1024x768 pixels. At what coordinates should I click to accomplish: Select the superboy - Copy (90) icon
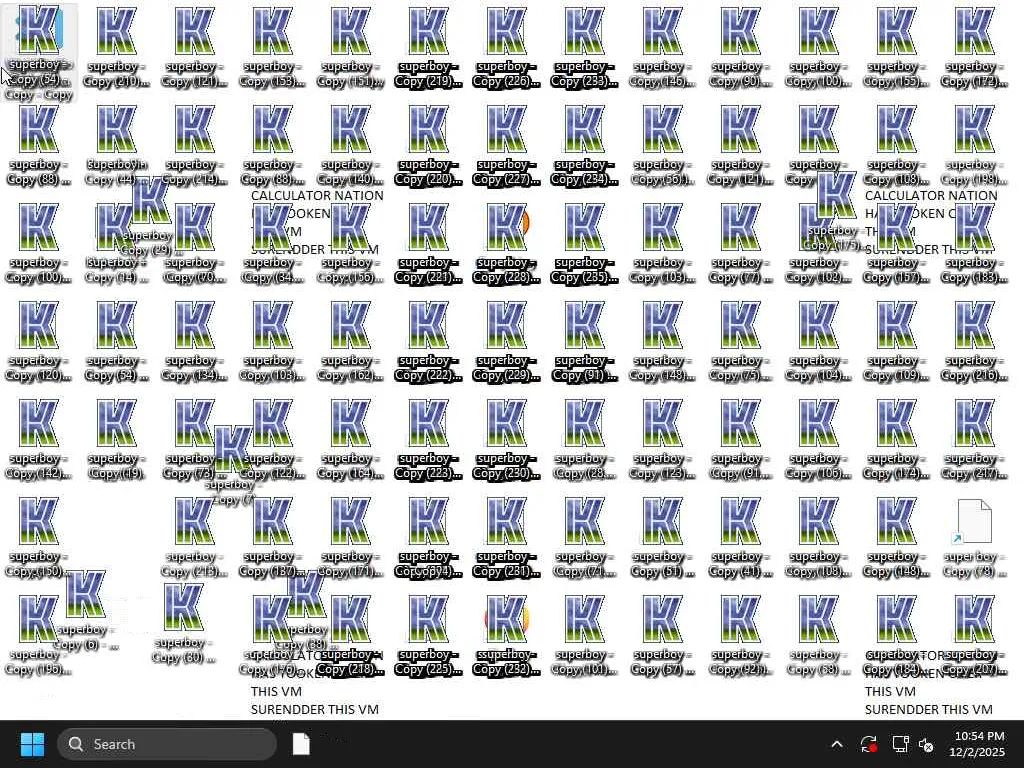(740, 47)
